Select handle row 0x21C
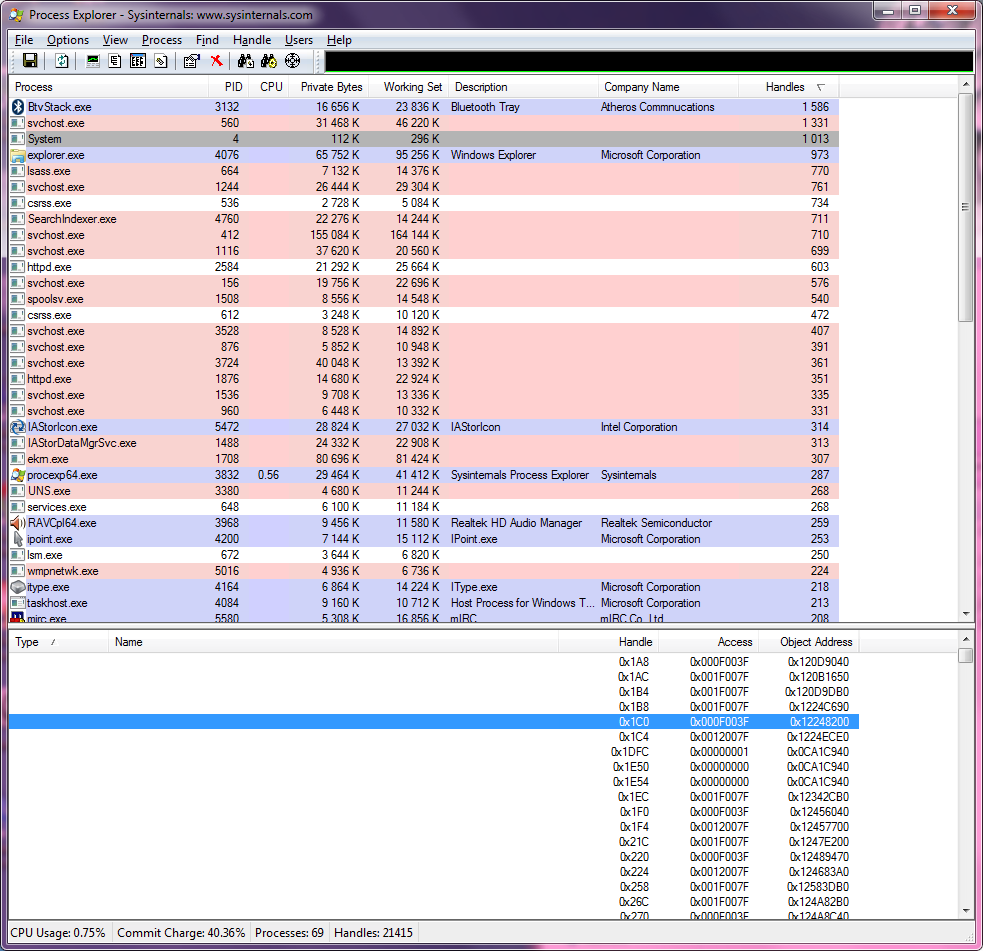Screen dimensions: 983x951 434,842
